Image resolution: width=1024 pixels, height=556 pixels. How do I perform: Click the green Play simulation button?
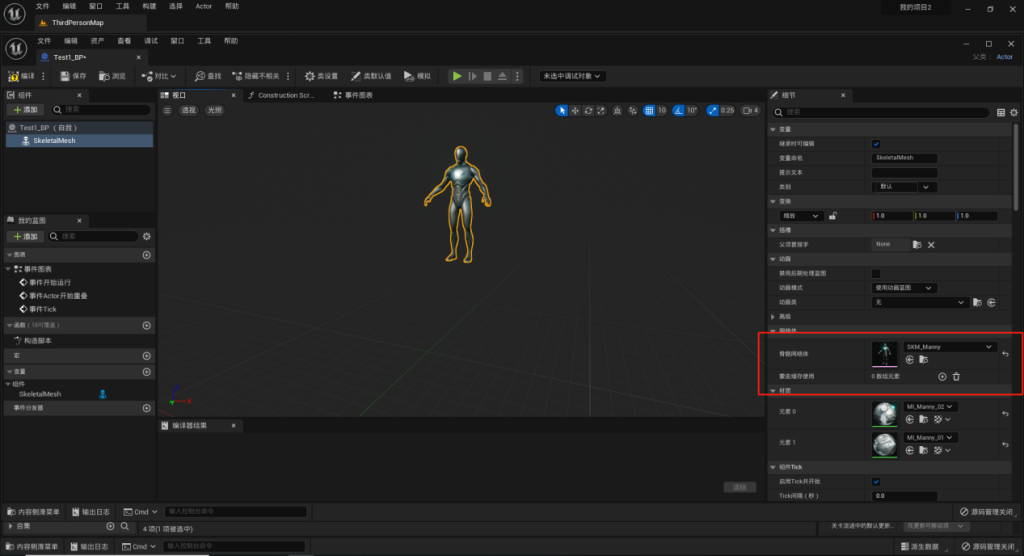[x=457, y=76]
